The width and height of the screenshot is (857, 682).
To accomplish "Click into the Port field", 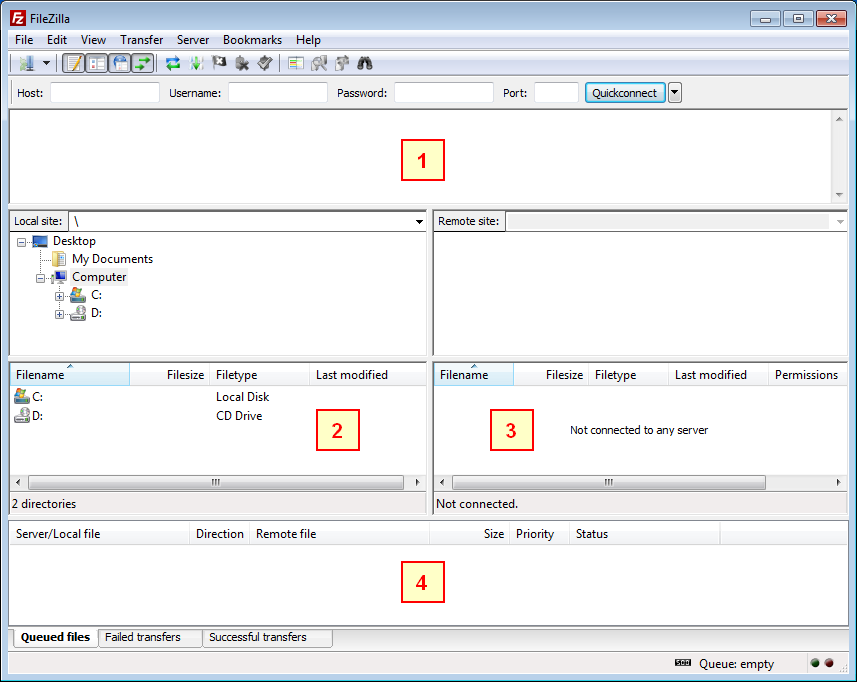I will pyautogui.click(x=556, y=92).
